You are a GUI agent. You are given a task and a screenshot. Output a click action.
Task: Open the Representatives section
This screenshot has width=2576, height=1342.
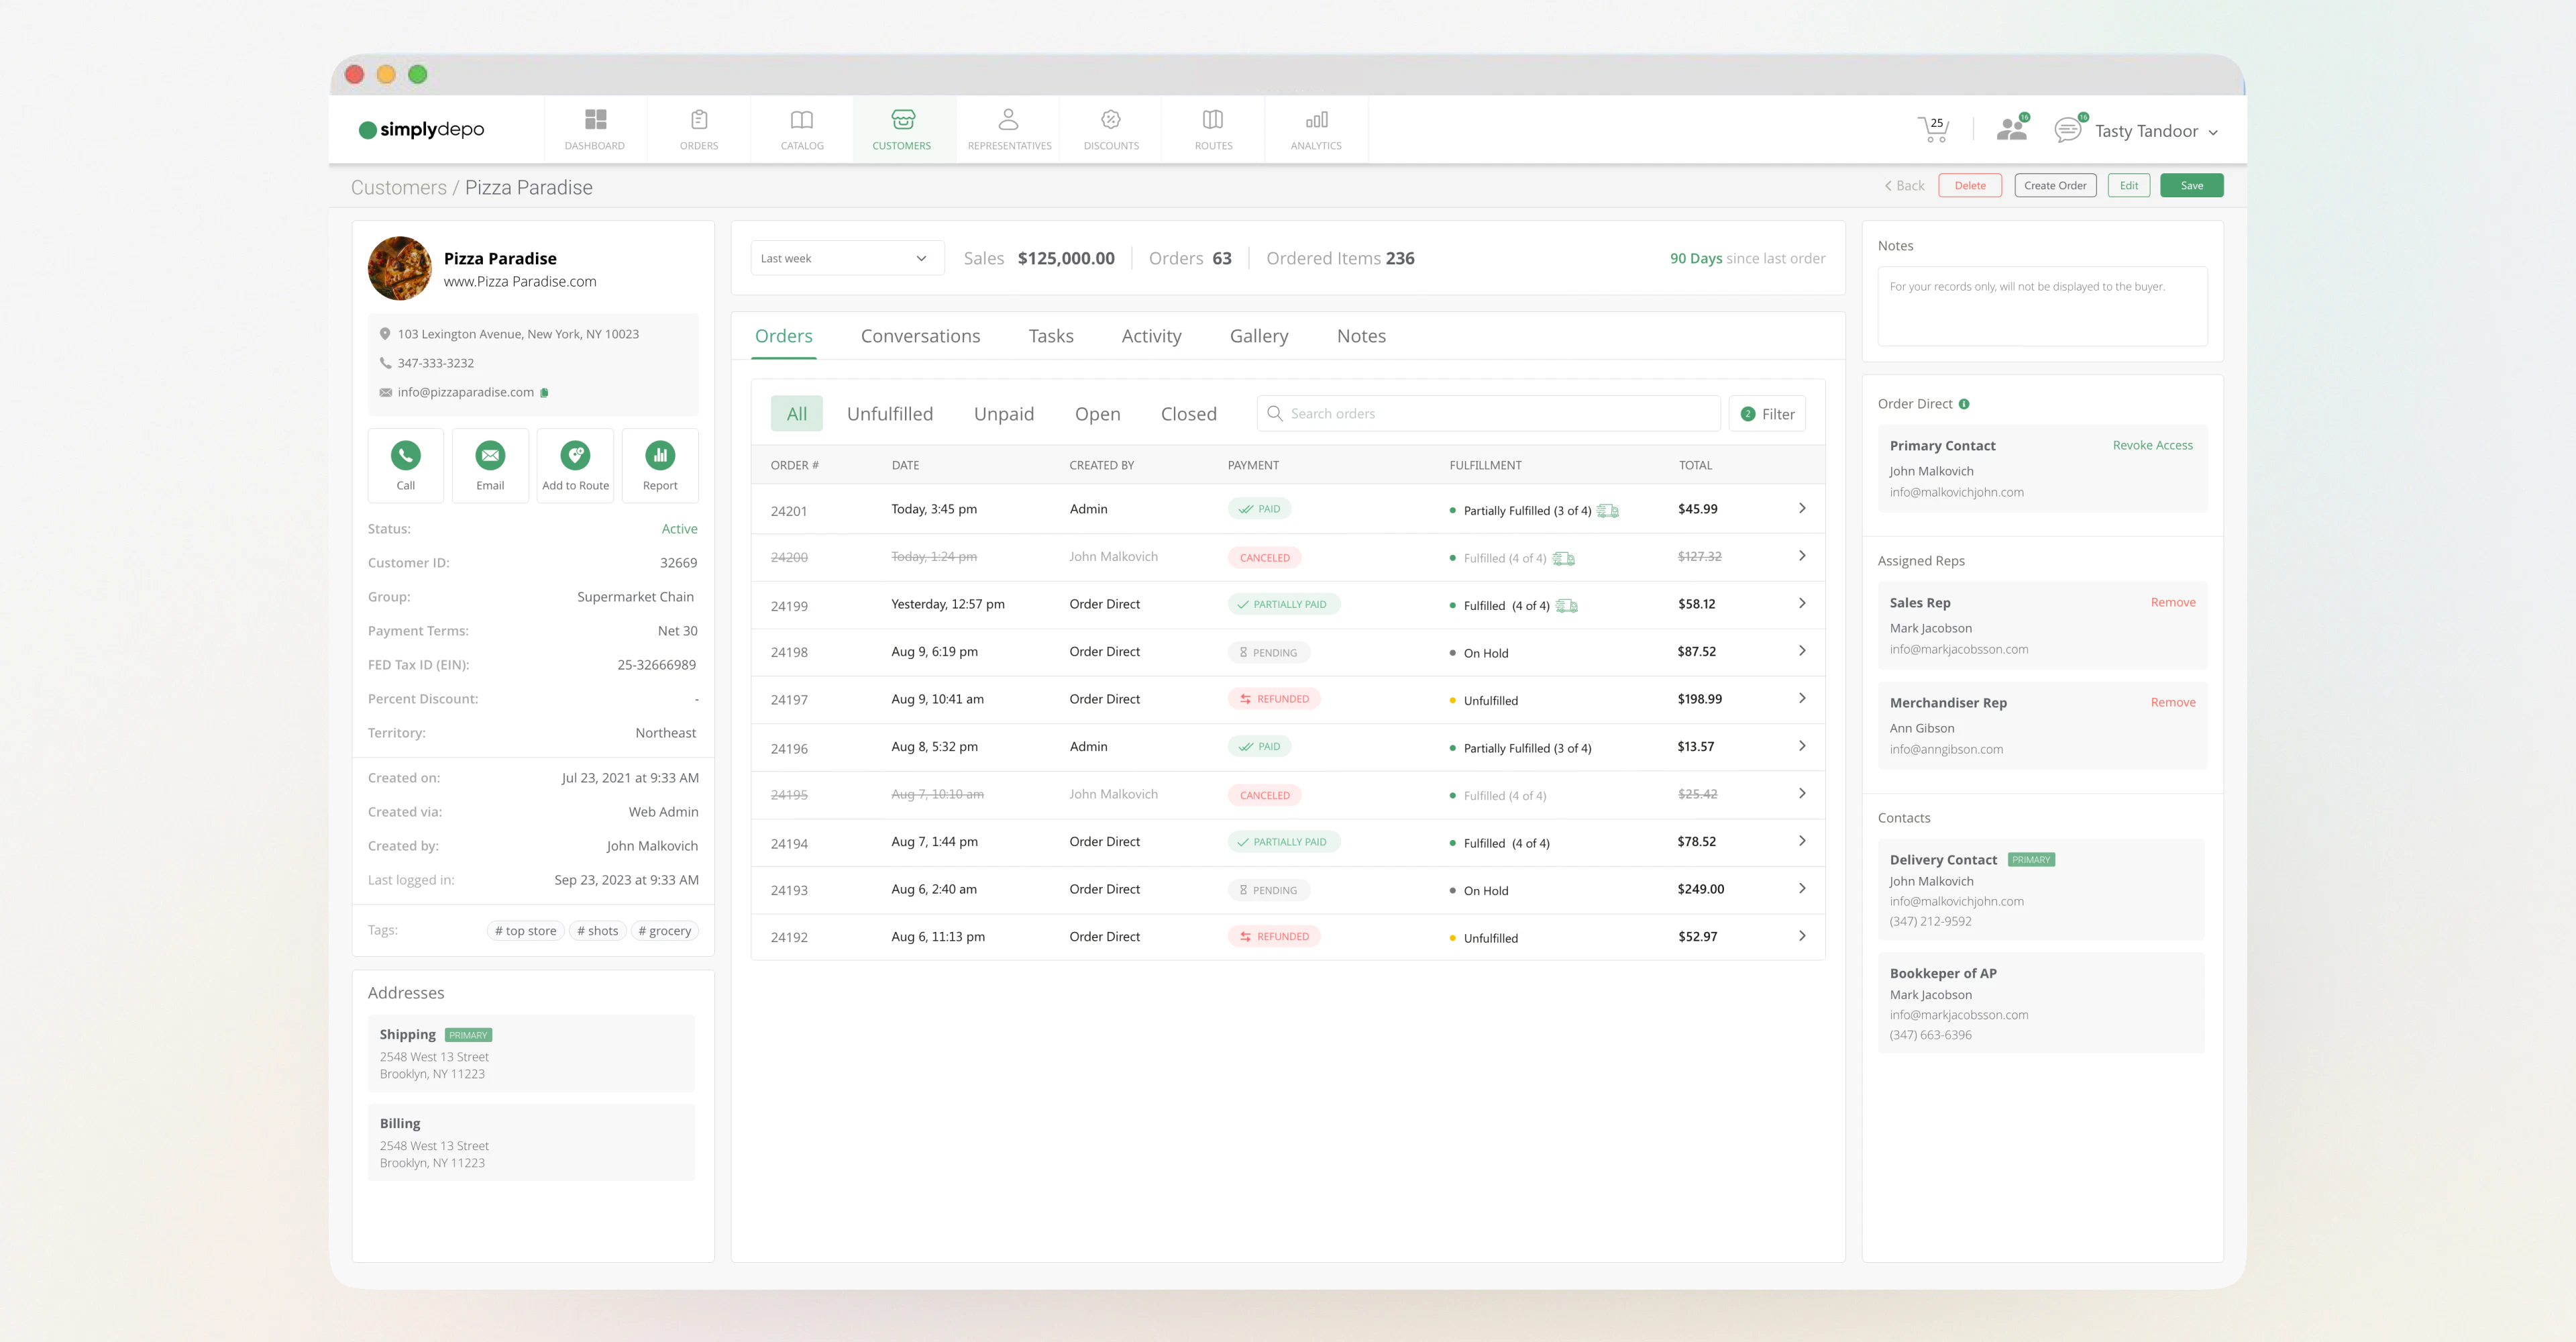pos(1009,128)
